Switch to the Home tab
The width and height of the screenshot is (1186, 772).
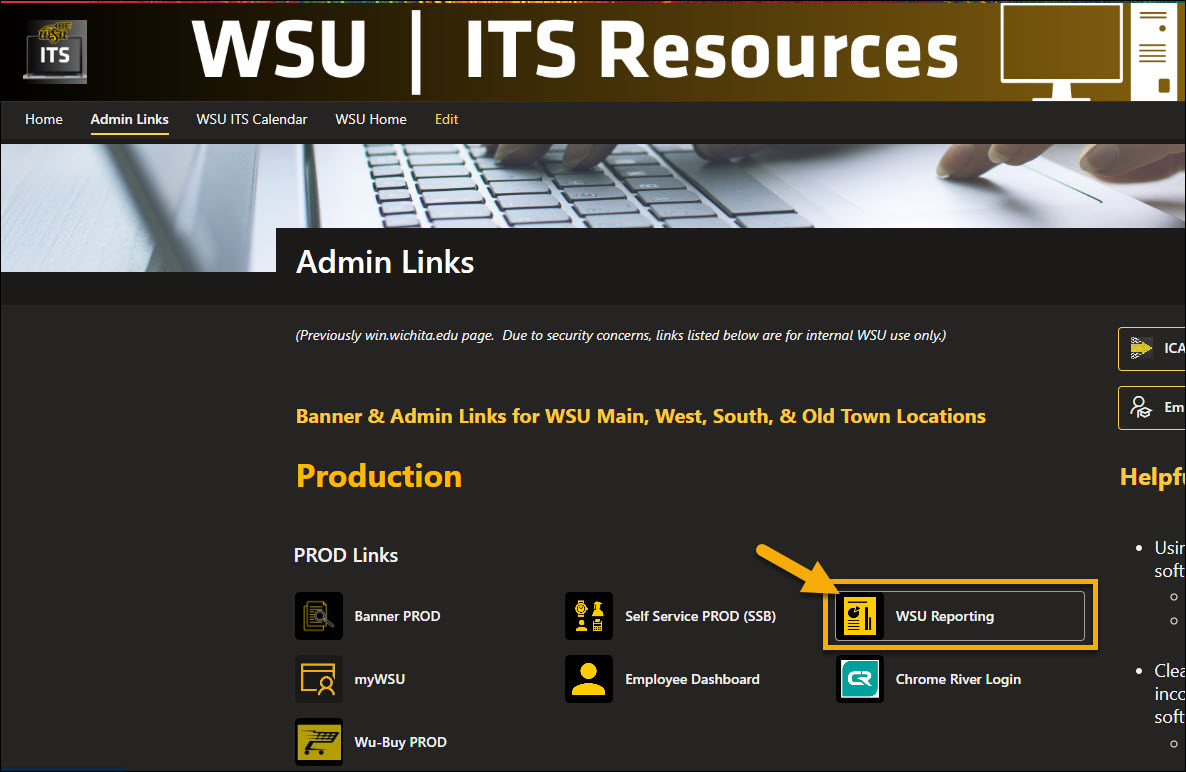43,119
